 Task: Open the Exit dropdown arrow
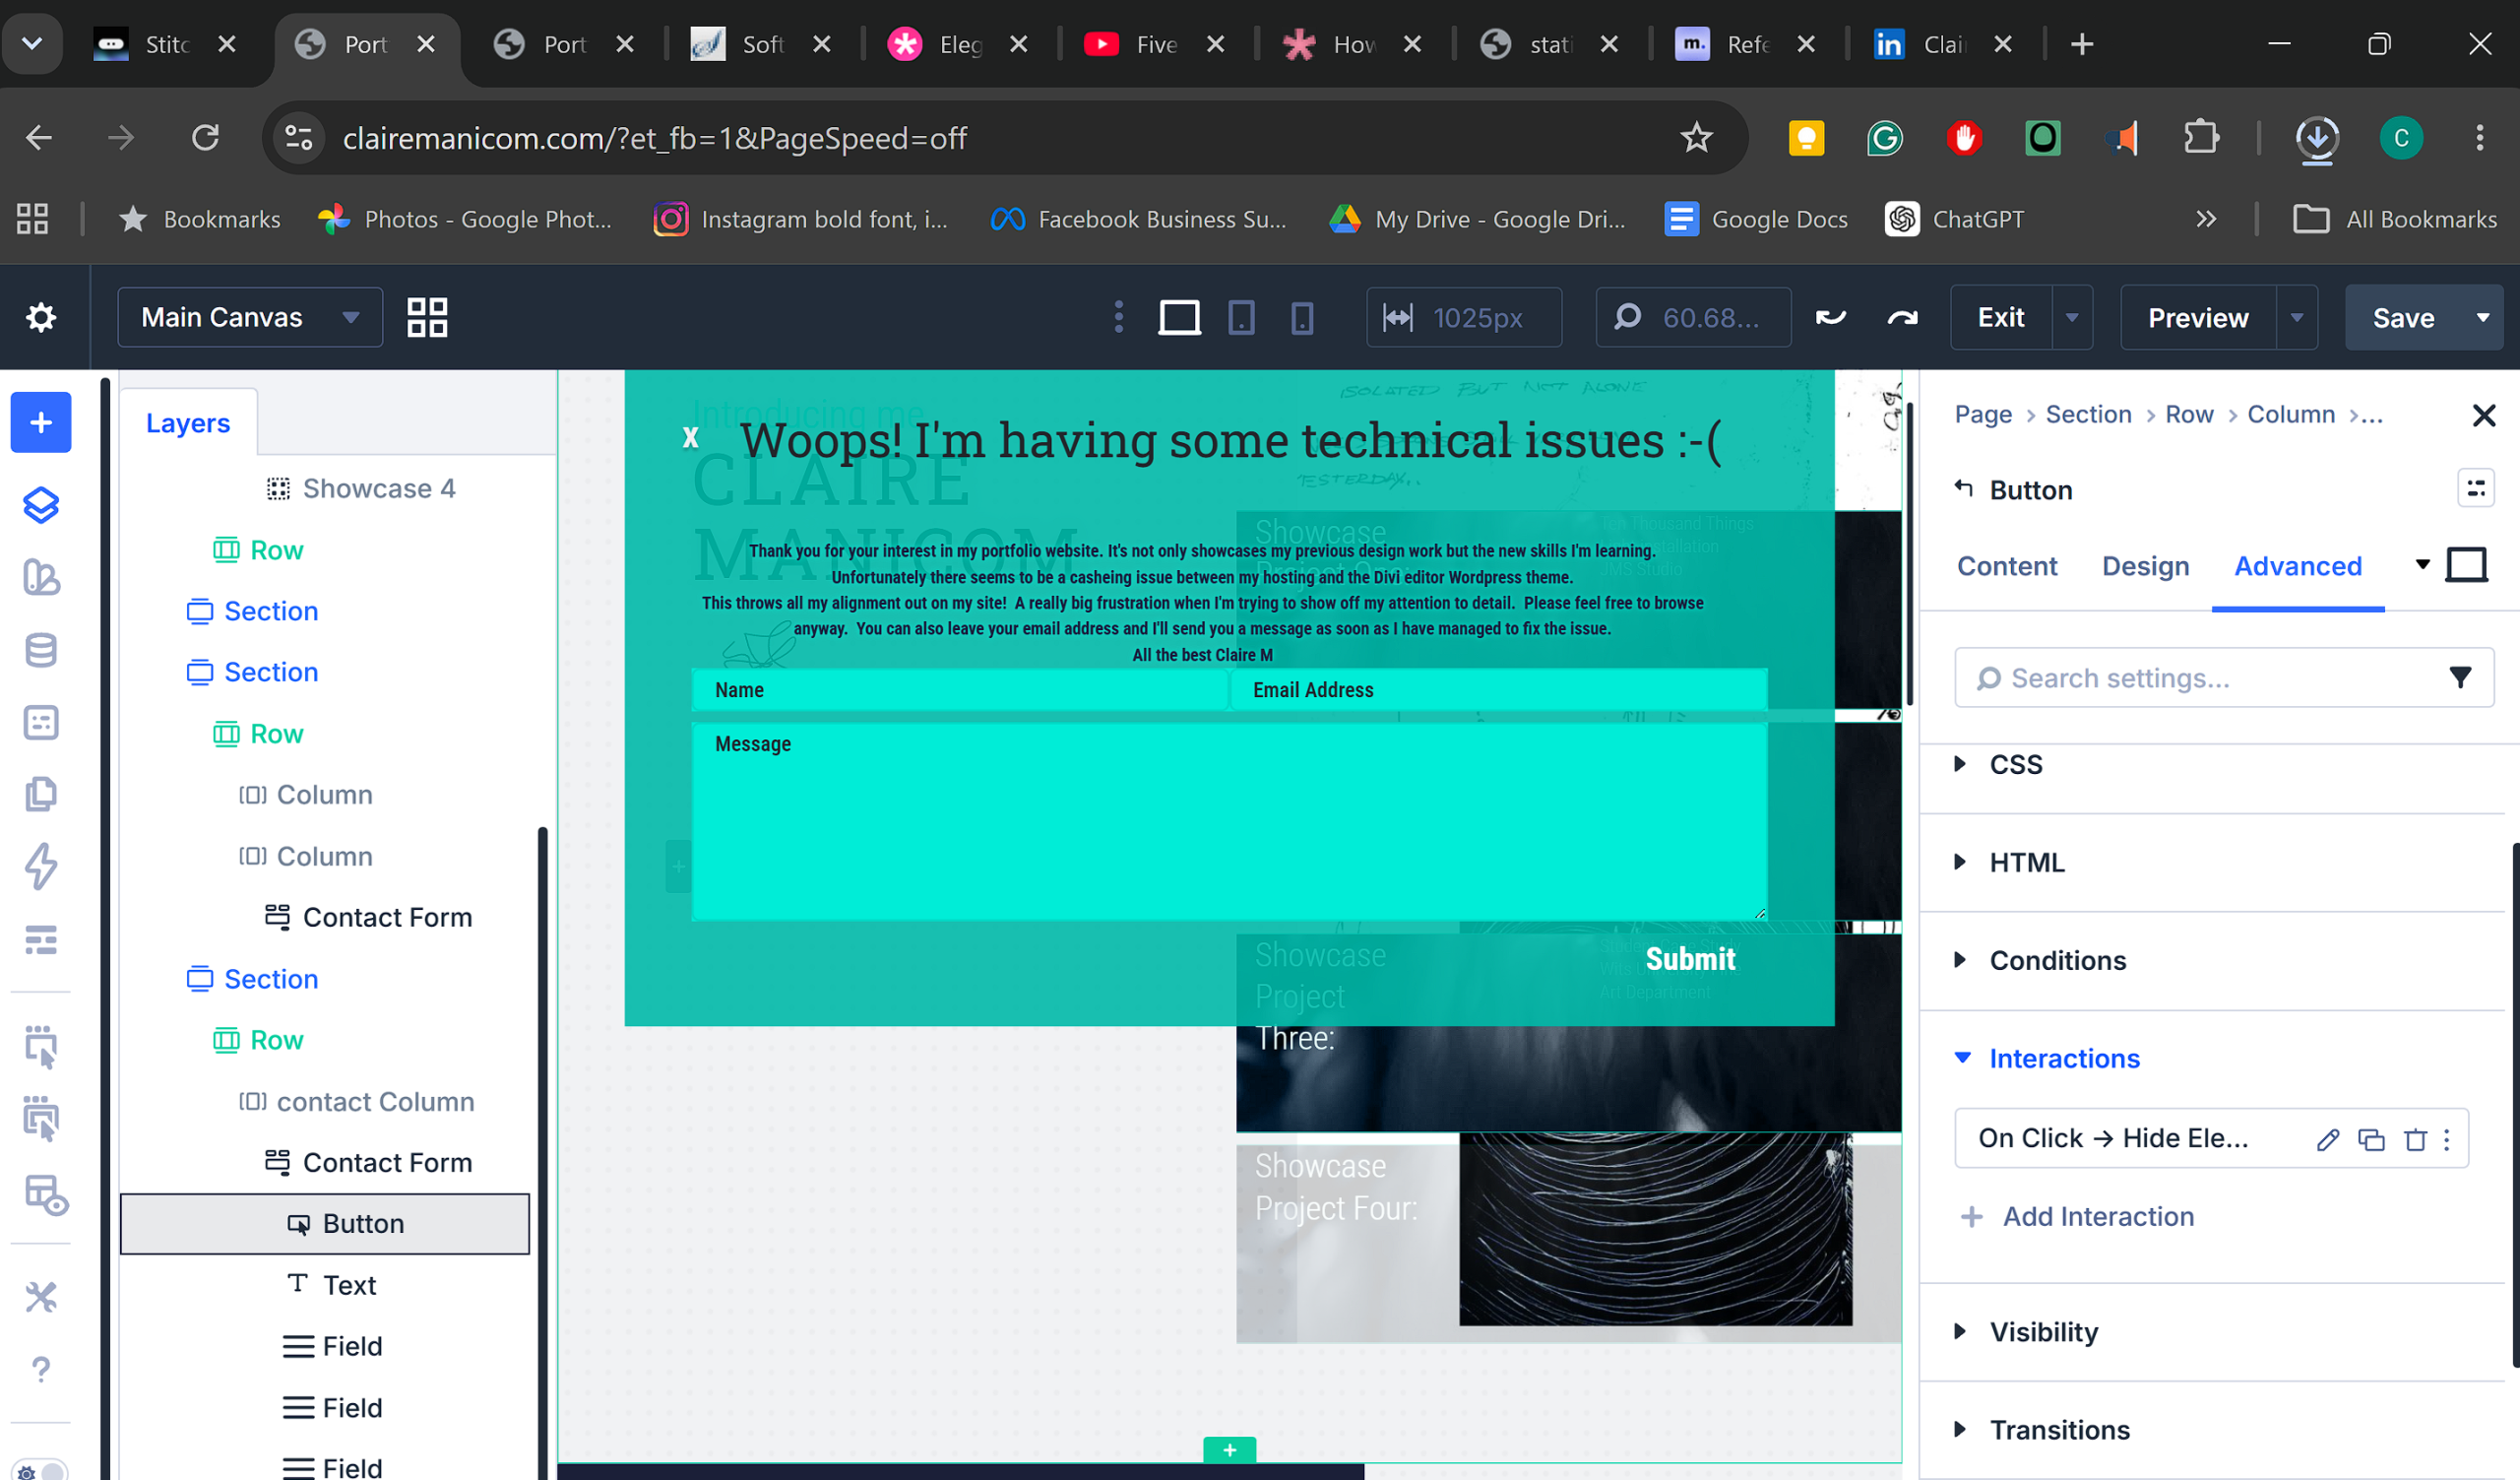2071,318
